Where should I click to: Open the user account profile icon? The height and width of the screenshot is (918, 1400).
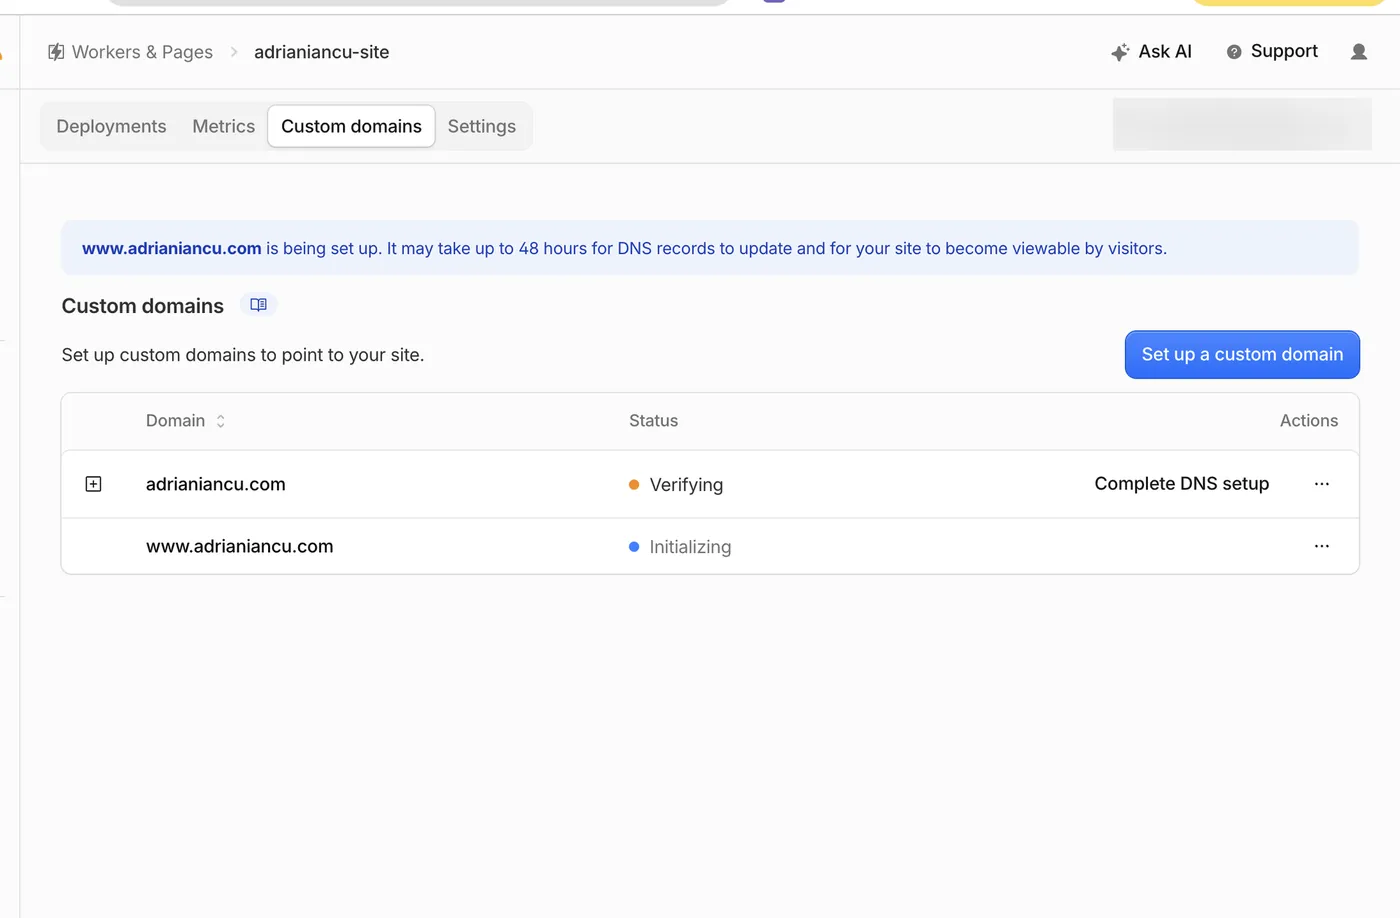(x=1359, y=52)
